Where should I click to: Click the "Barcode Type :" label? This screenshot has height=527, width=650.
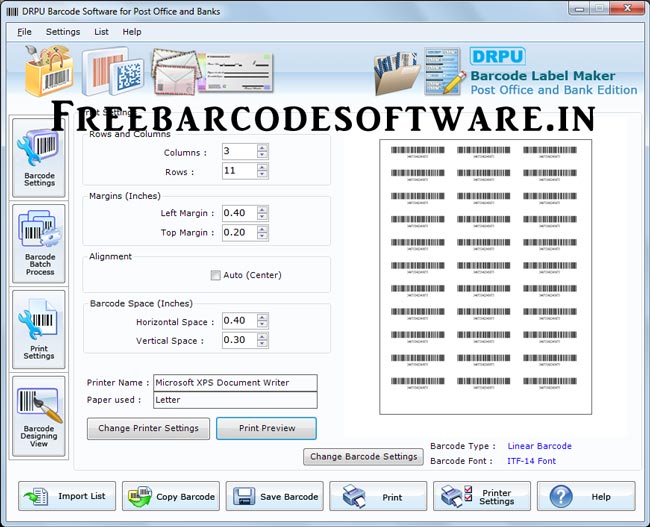463,446
